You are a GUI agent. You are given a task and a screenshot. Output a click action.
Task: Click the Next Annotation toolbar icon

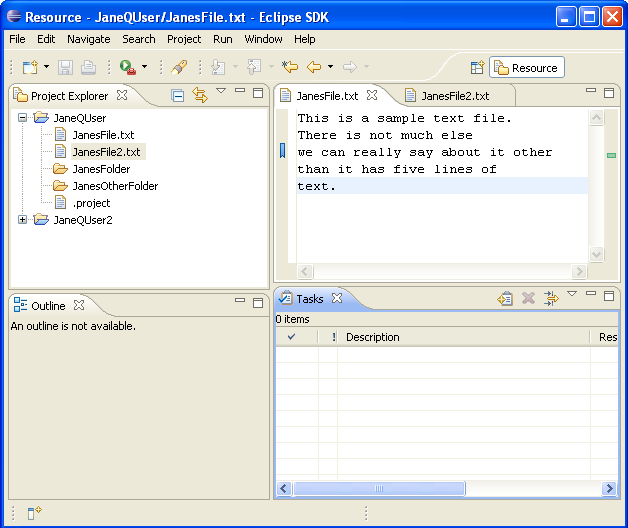(218, 67)
